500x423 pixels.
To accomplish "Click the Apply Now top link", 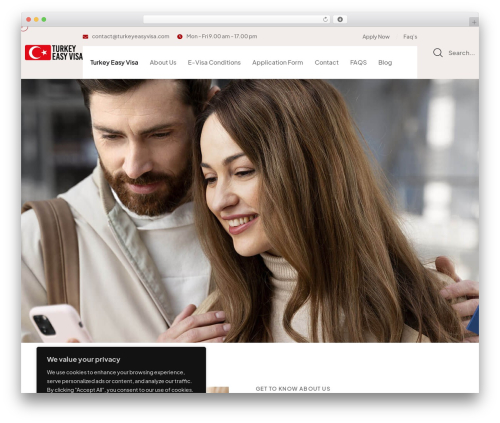I will click(x=376, y=37).
